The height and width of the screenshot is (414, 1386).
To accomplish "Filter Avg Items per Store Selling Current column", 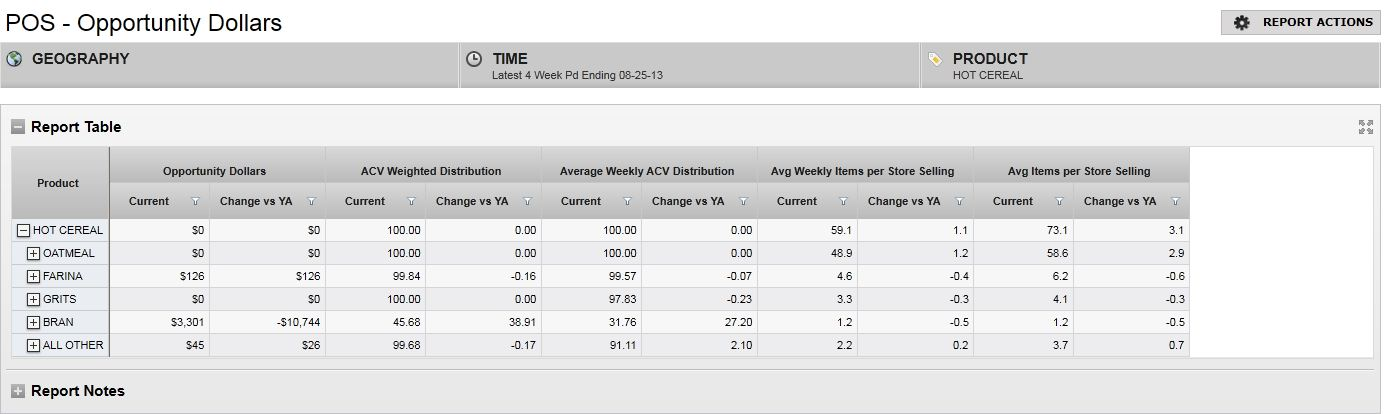I will [x=1059, y=201].
